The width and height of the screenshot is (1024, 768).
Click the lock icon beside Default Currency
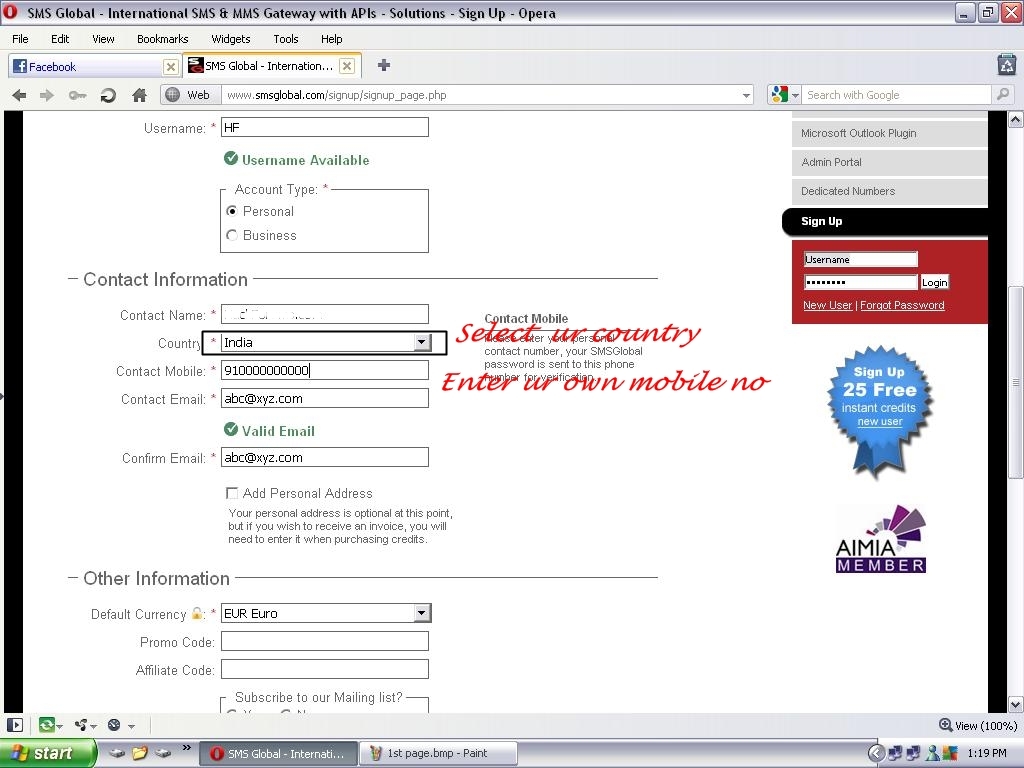(x=197, y=613)
